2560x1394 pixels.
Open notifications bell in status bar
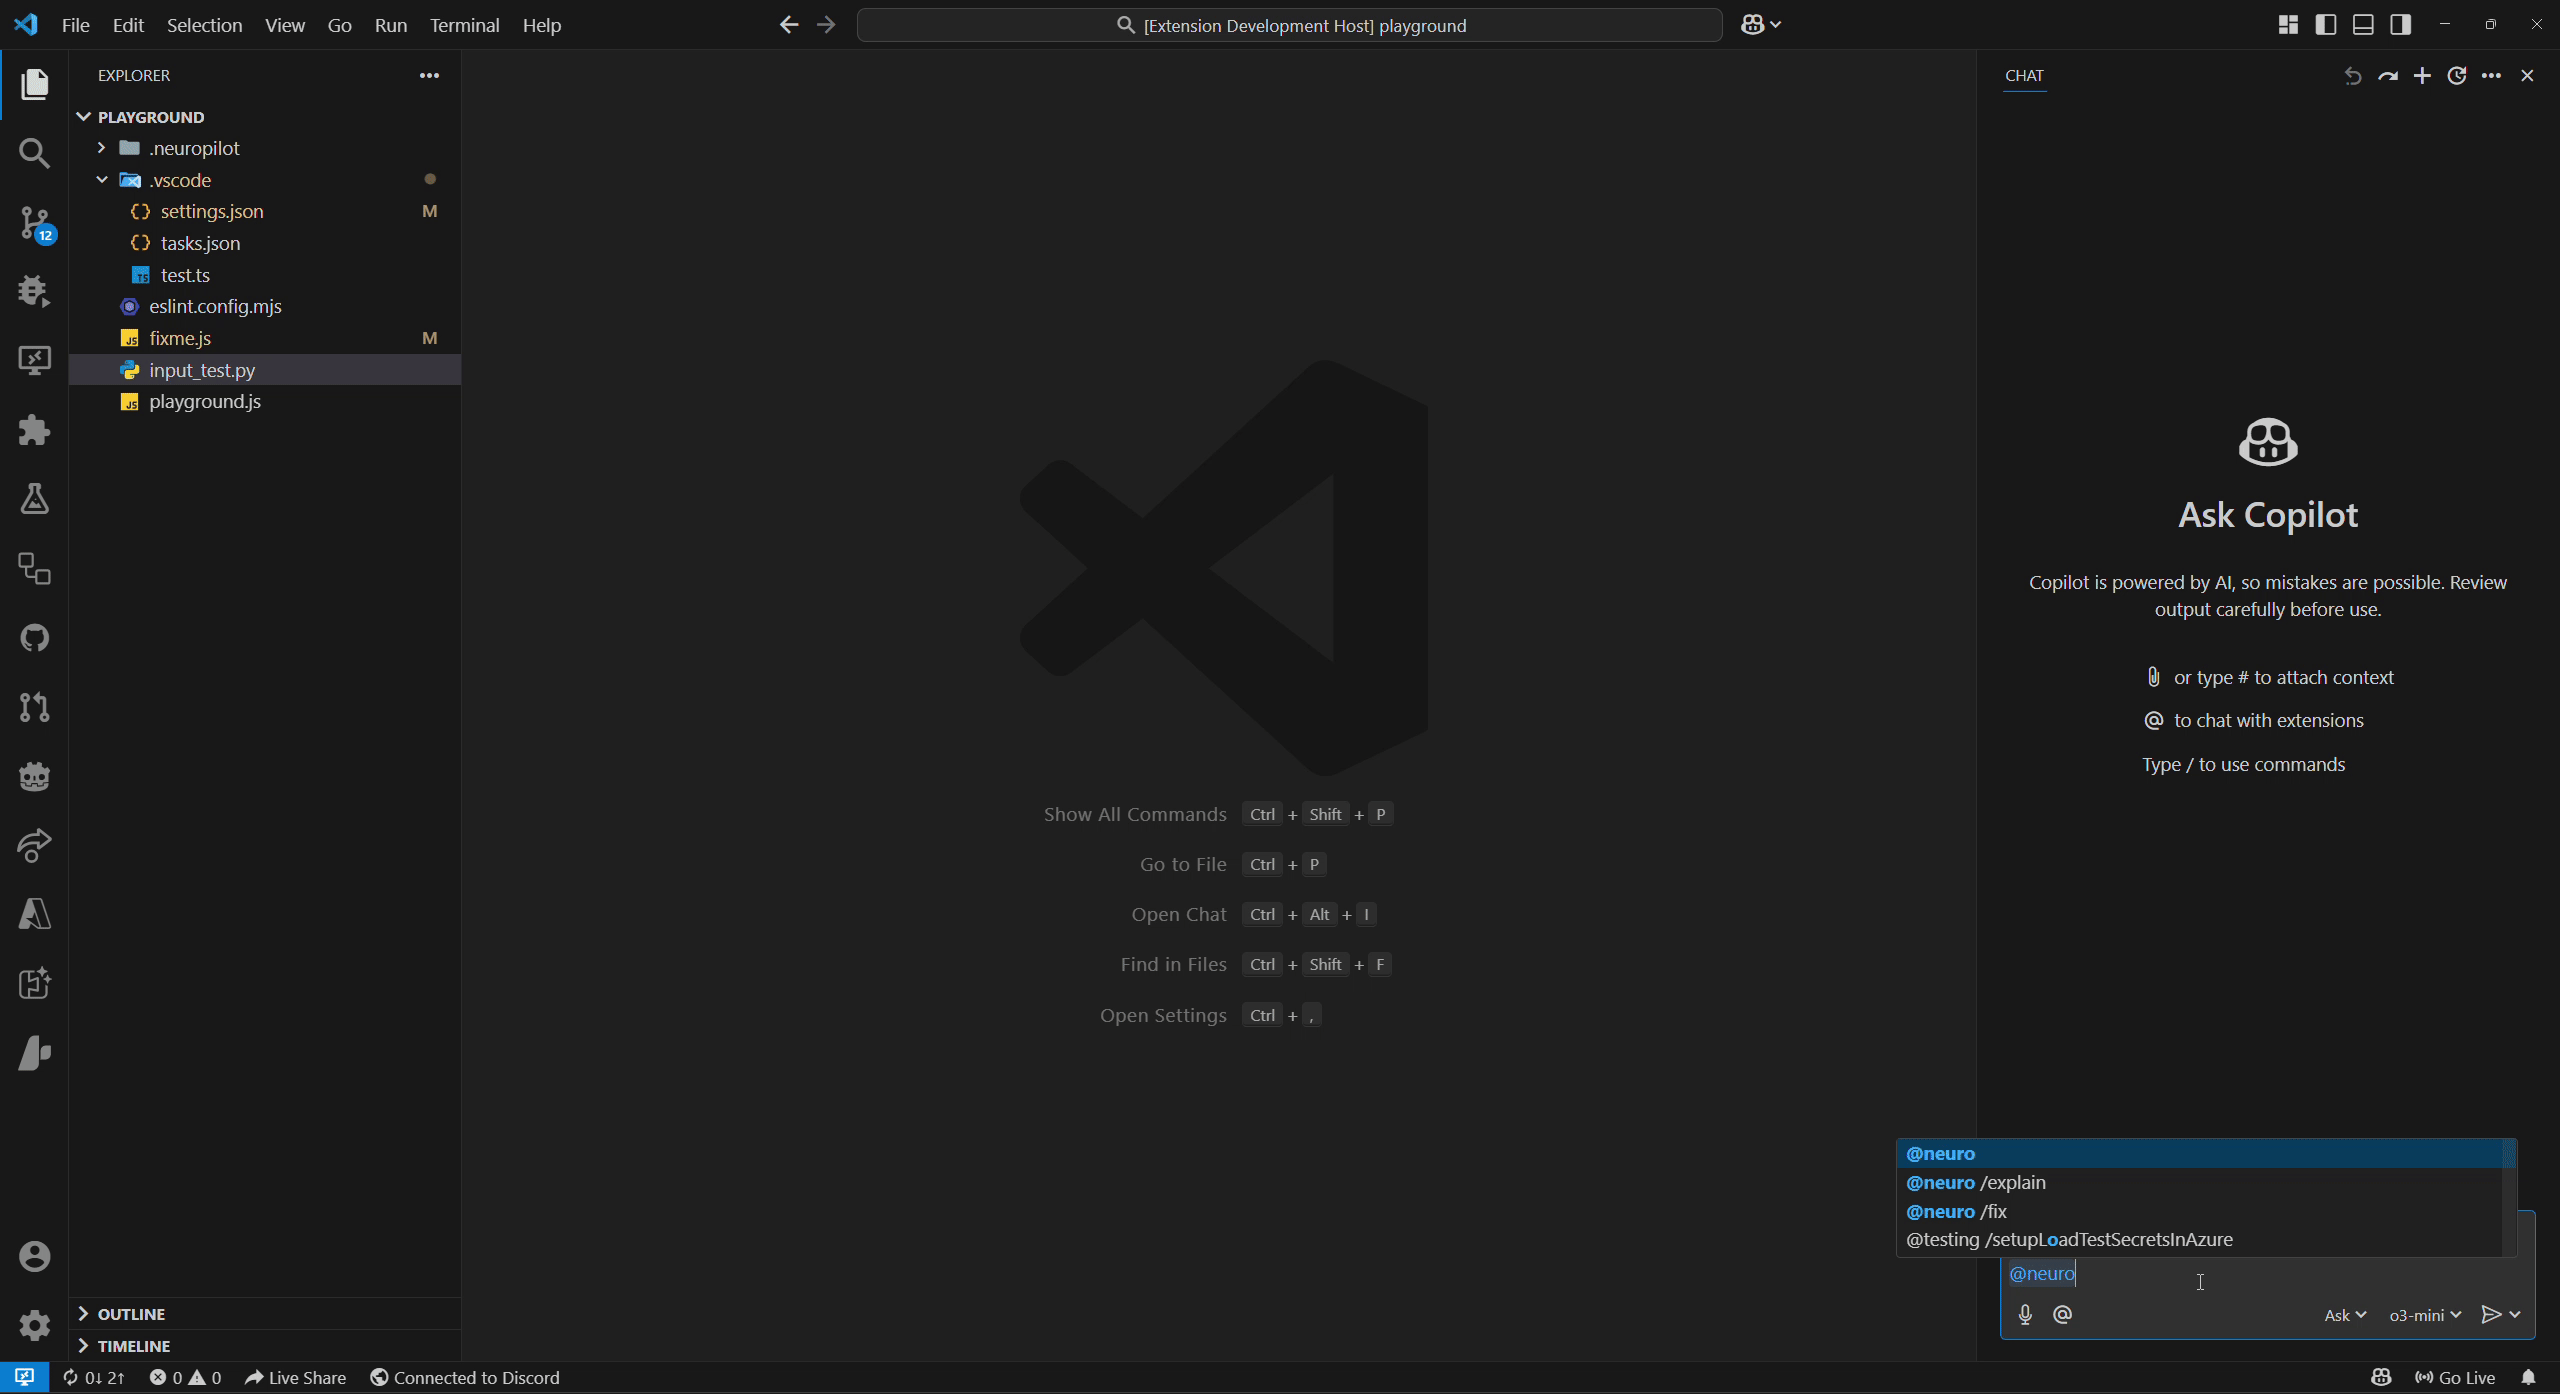click(x=2529, y=1378)
